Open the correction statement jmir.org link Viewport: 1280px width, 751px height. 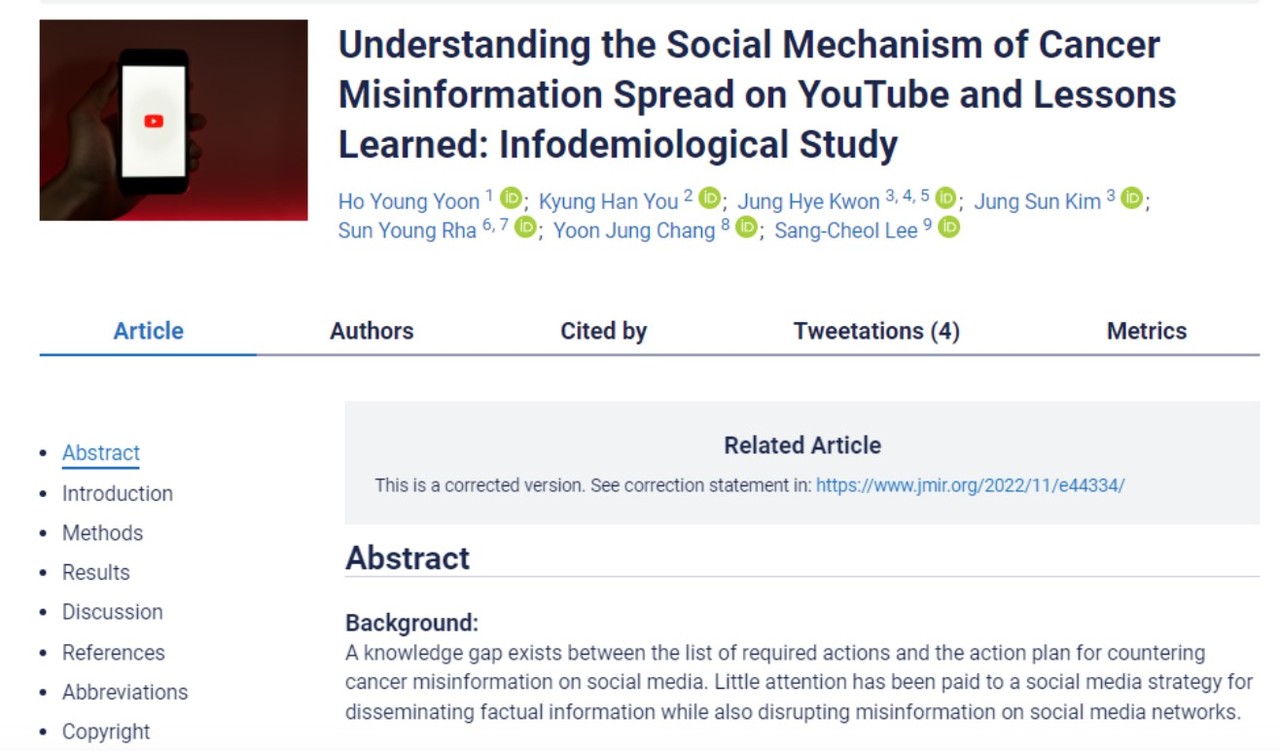970,486
